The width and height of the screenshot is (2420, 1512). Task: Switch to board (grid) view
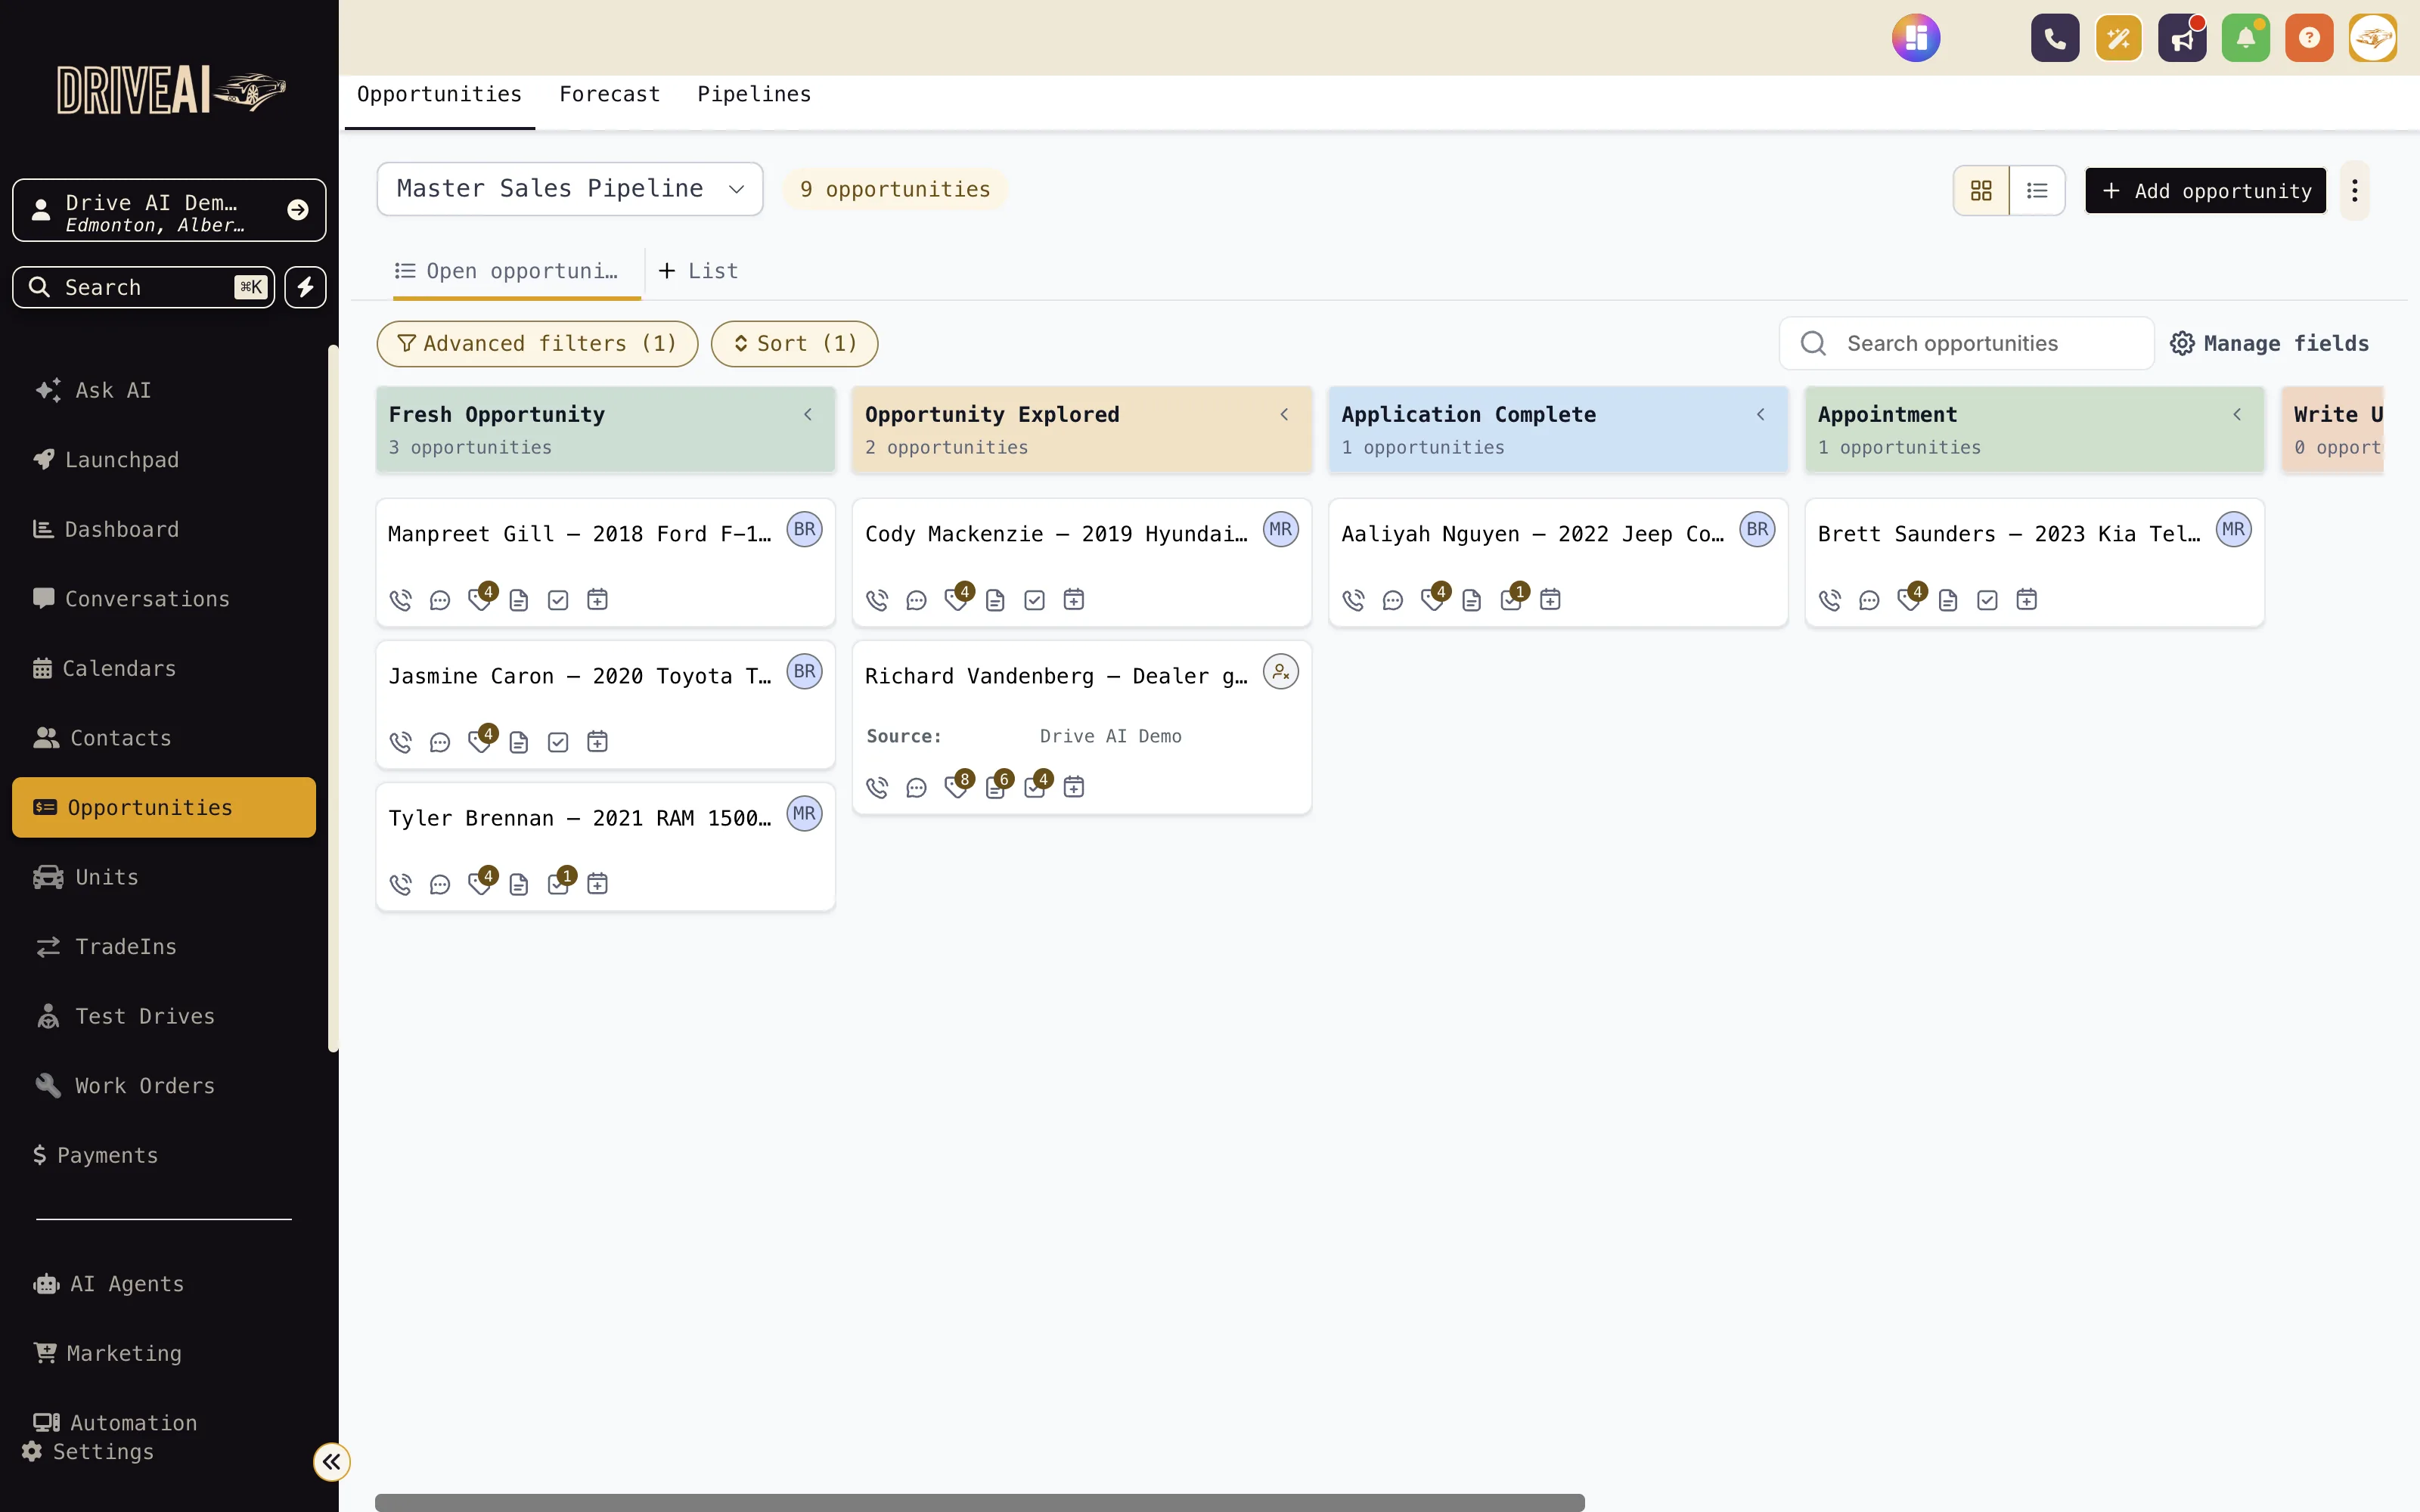click(1981, 190)
